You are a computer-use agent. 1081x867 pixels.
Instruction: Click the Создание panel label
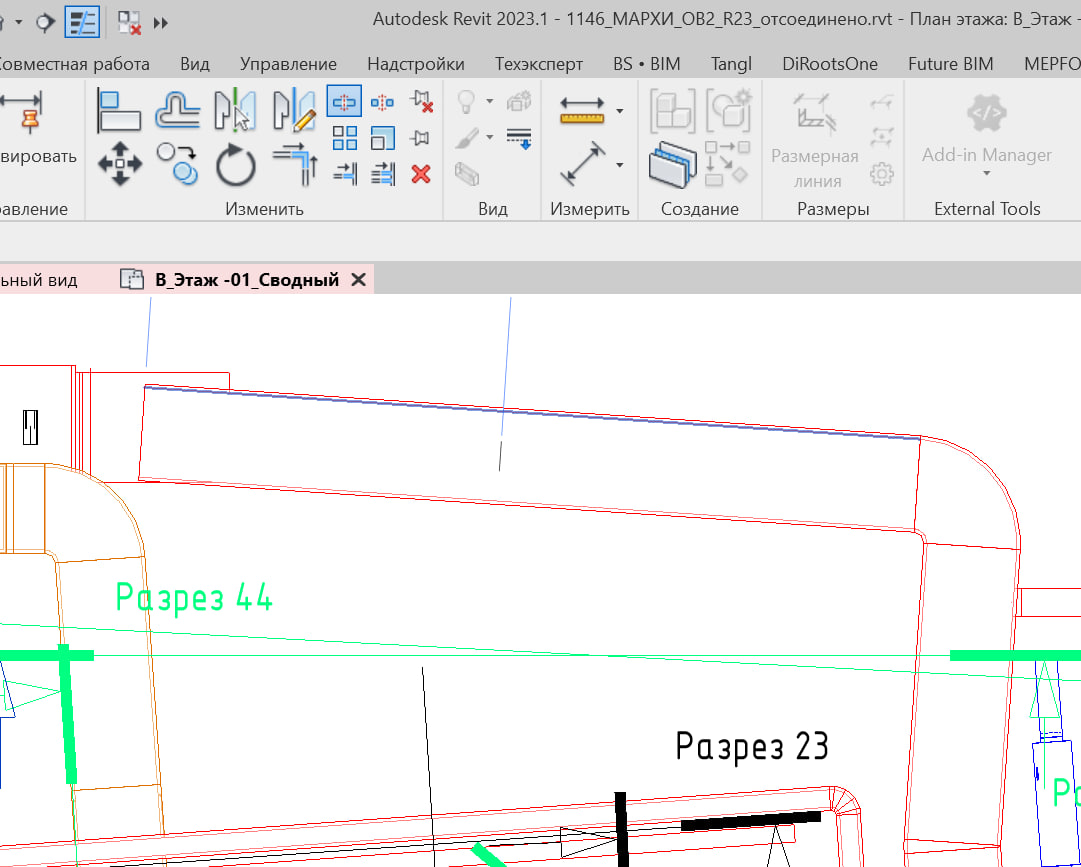[700, 209]
